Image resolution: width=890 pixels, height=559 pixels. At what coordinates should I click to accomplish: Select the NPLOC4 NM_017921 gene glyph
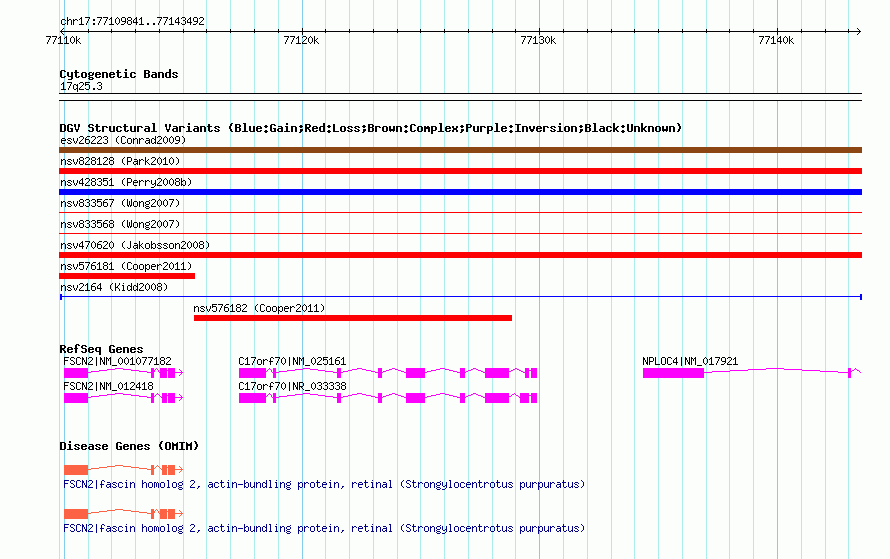(752, 372)
